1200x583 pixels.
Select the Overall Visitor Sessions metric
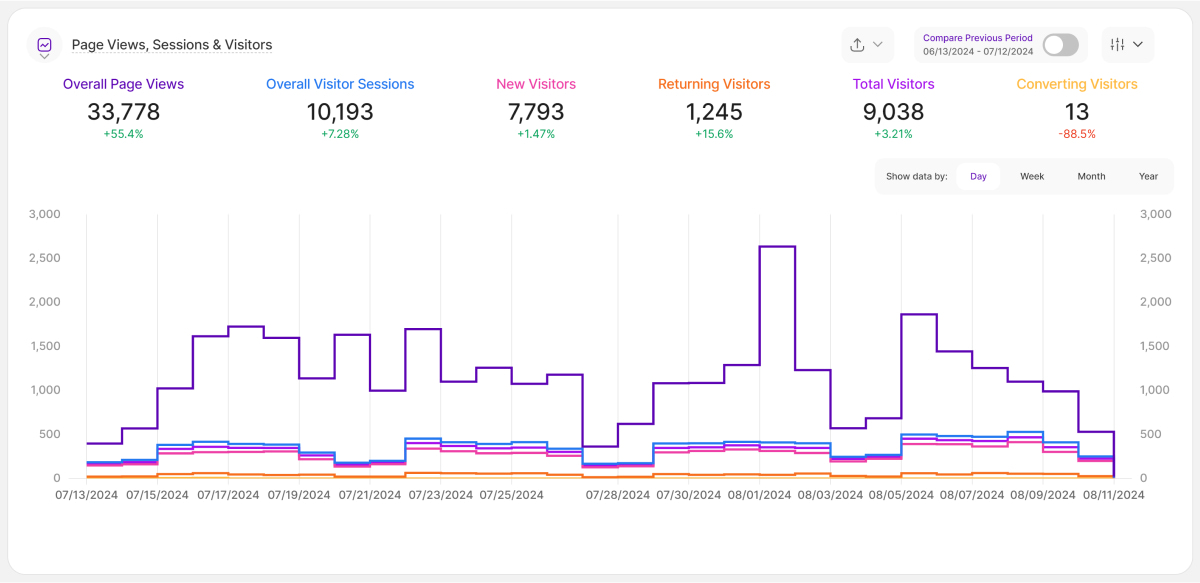340,84
